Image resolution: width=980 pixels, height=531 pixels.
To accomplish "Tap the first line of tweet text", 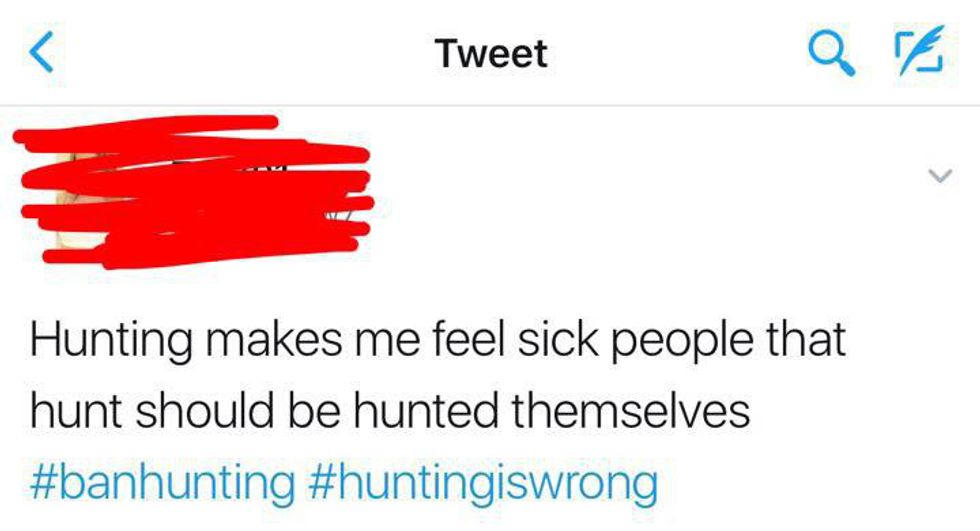I will point(438,340).
